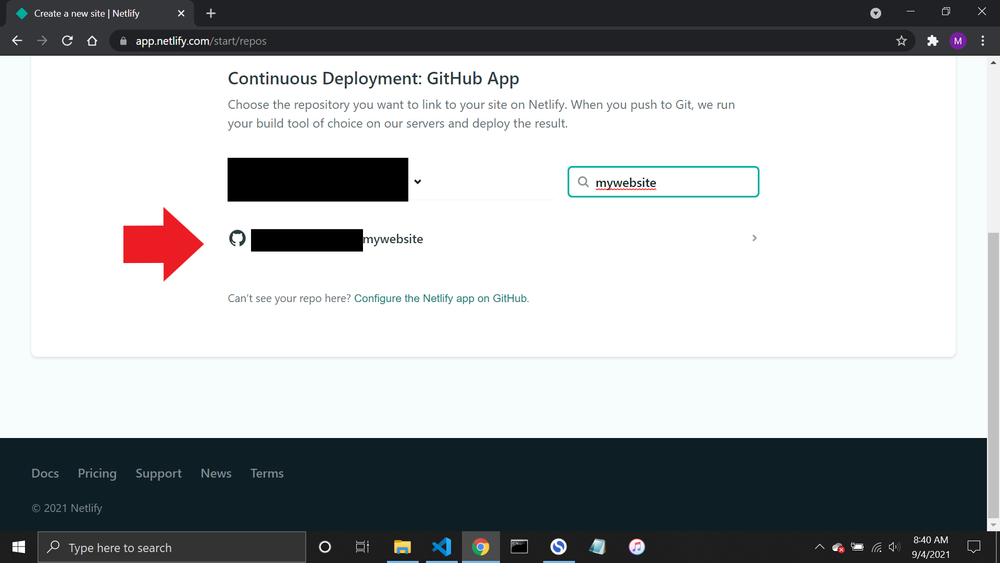
Task: Show hidden system tray icons
Action: pos(820,547)
